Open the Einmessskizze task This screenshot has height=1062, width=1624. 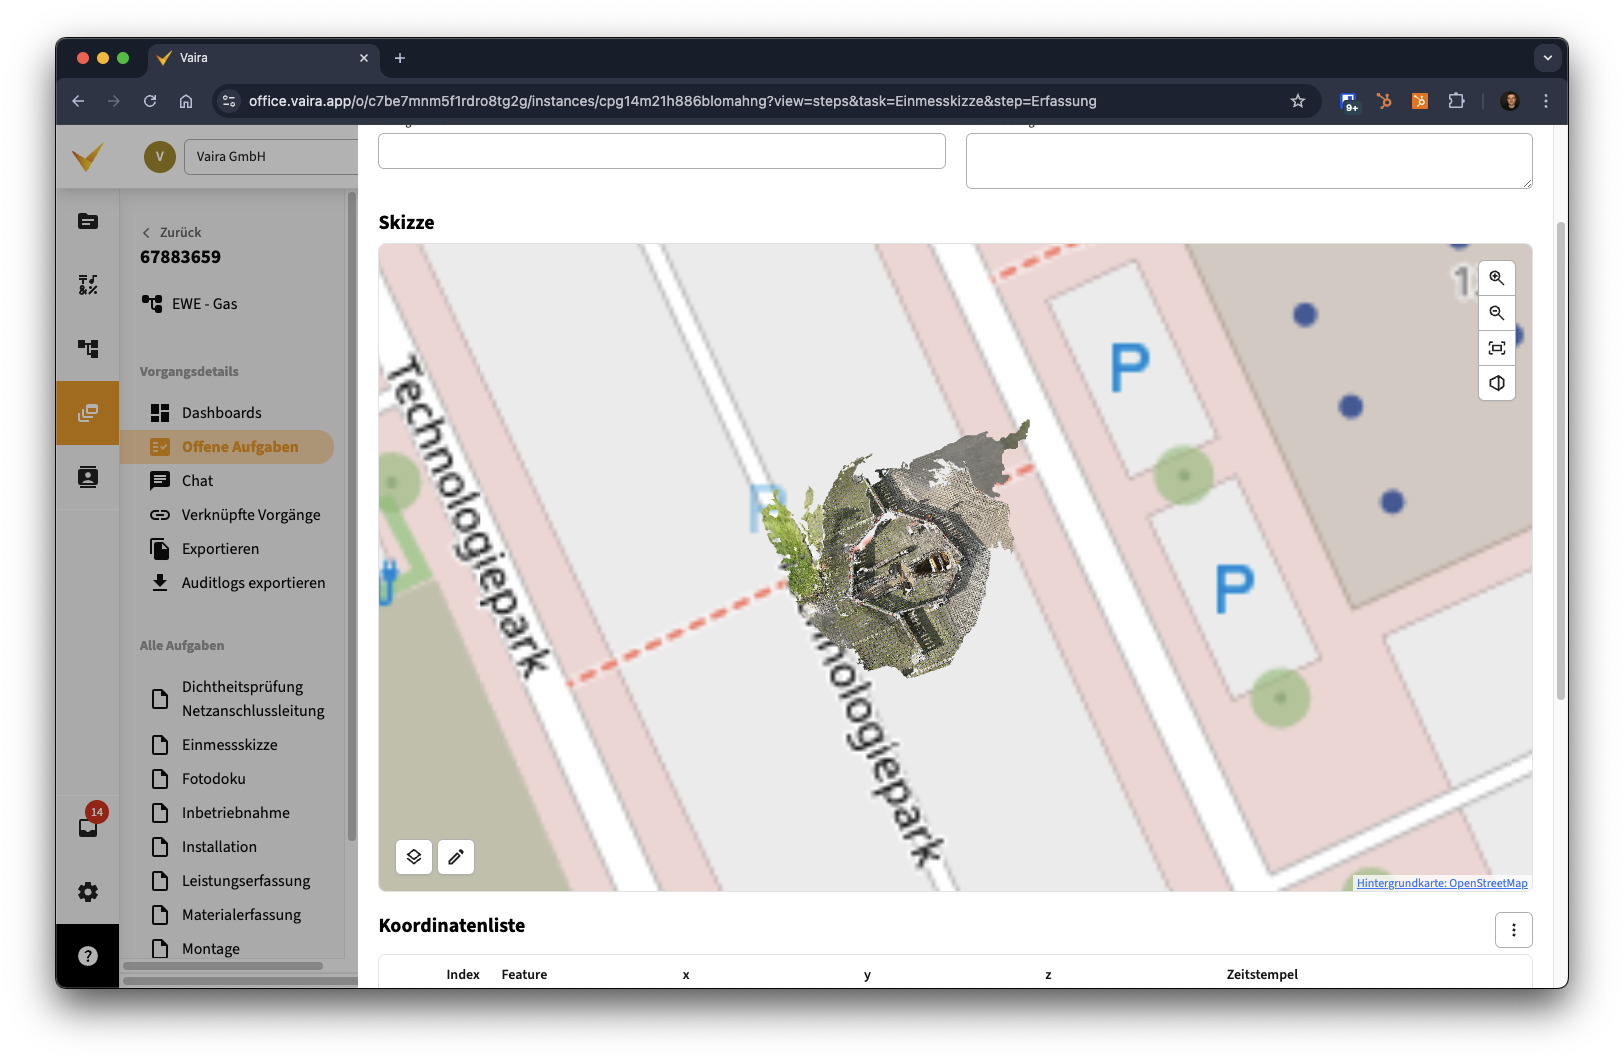coord(229,745)
